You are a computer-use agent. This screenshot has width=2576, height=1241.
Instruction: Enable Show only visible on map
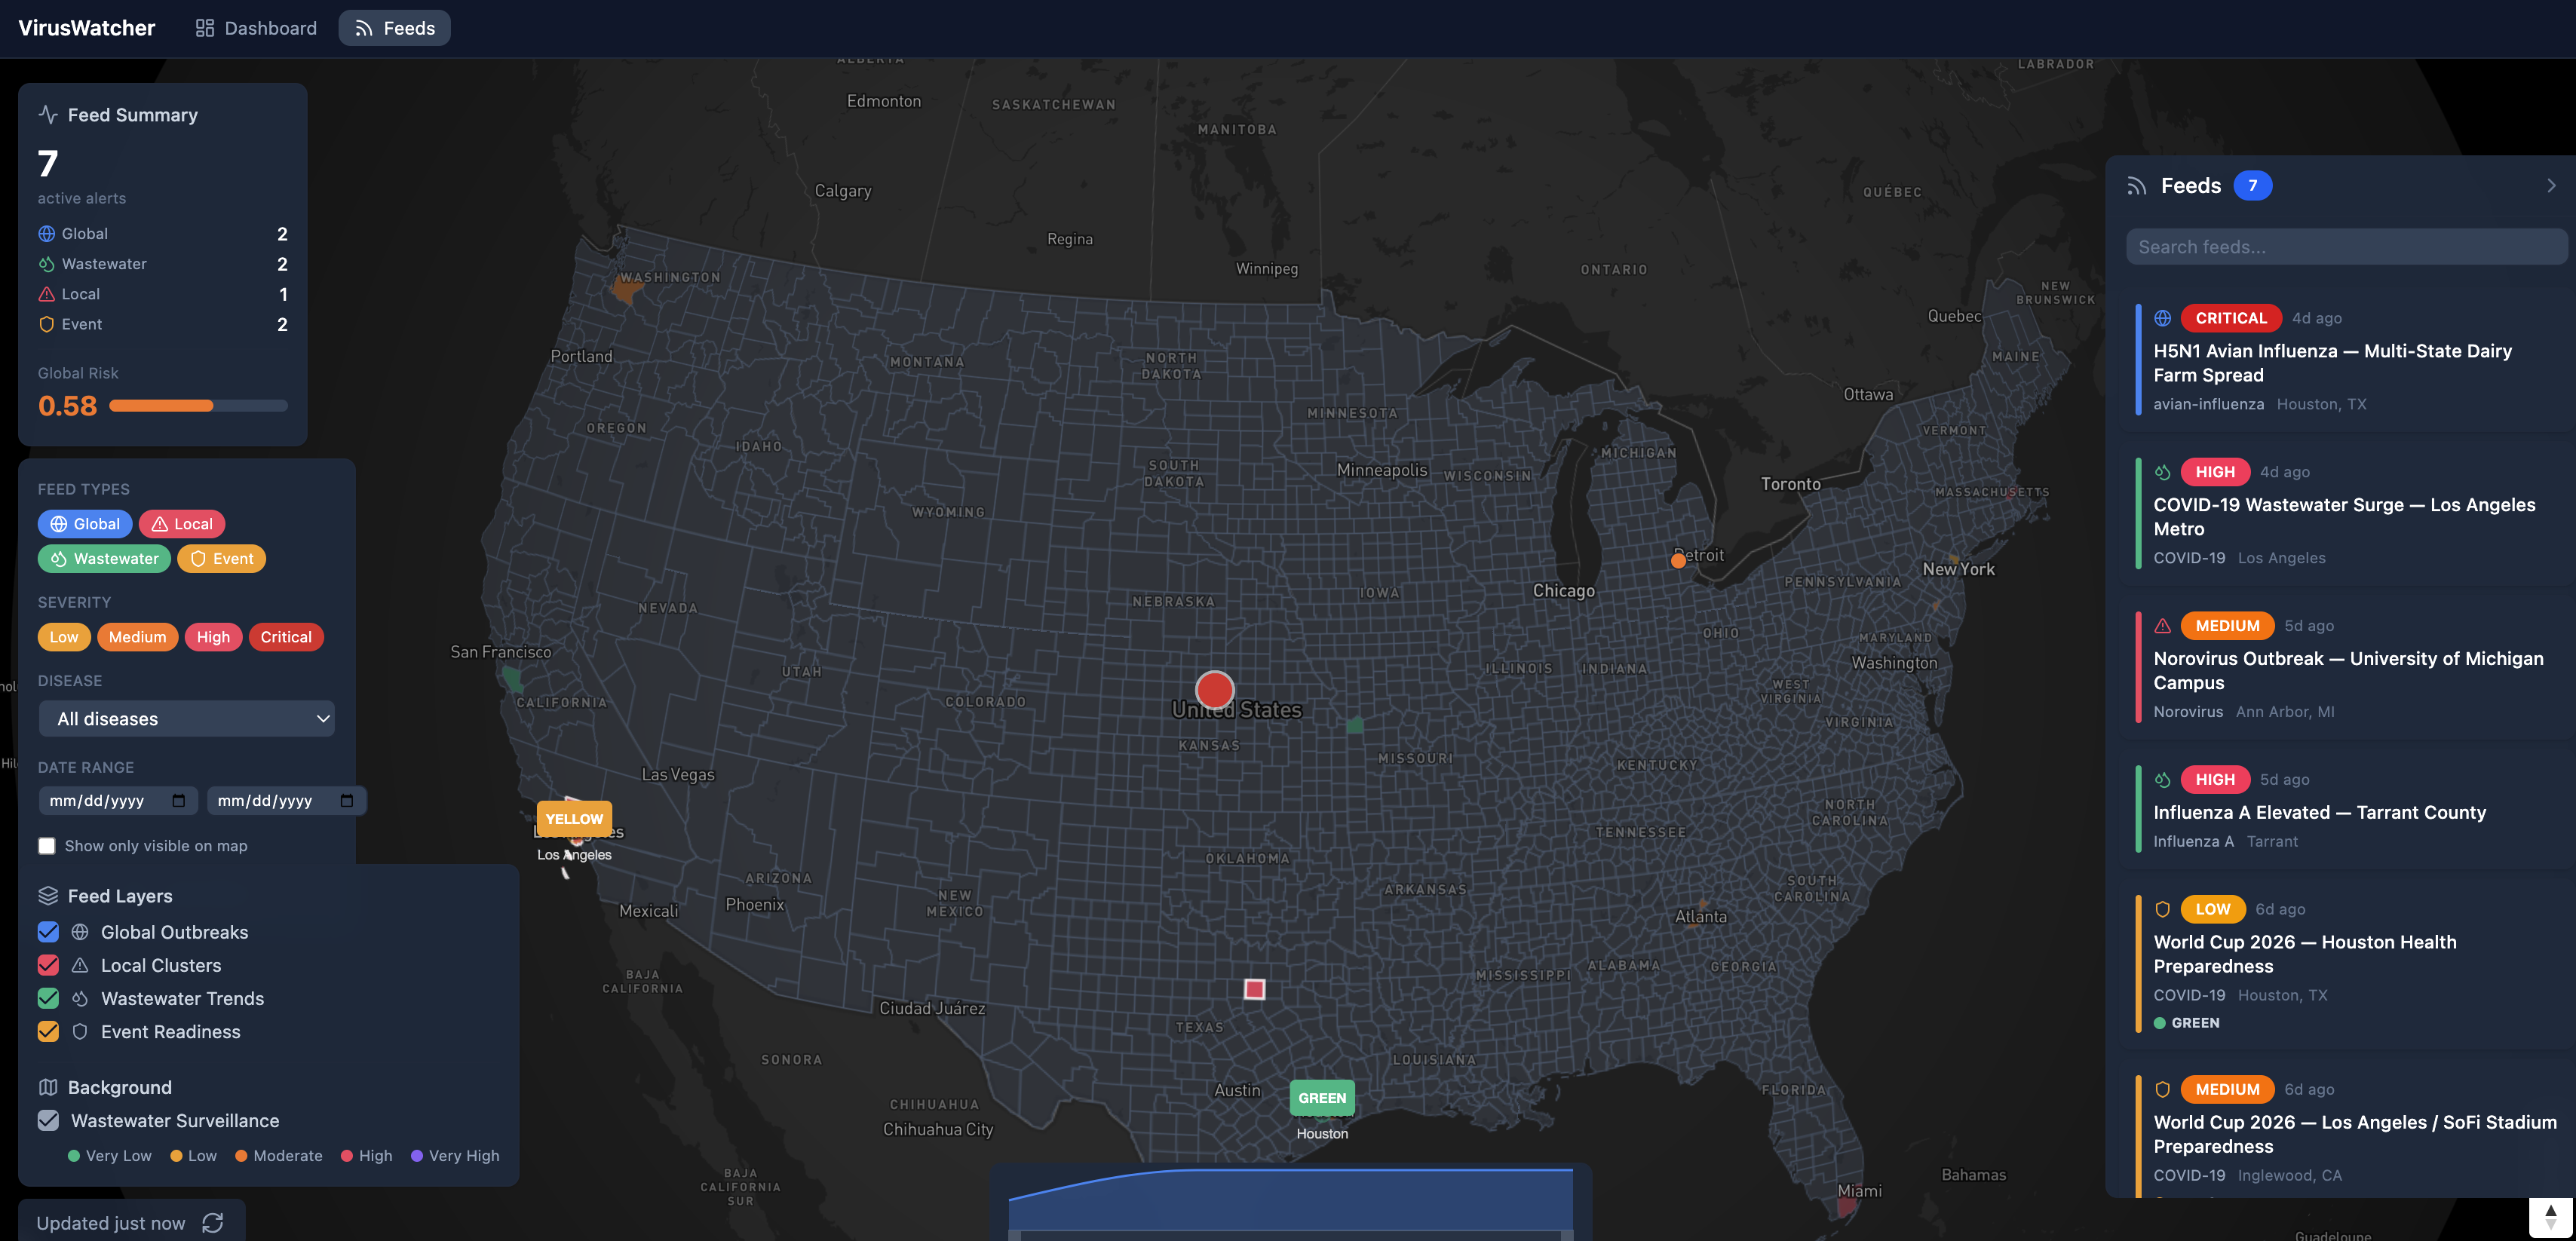(46, 845)
